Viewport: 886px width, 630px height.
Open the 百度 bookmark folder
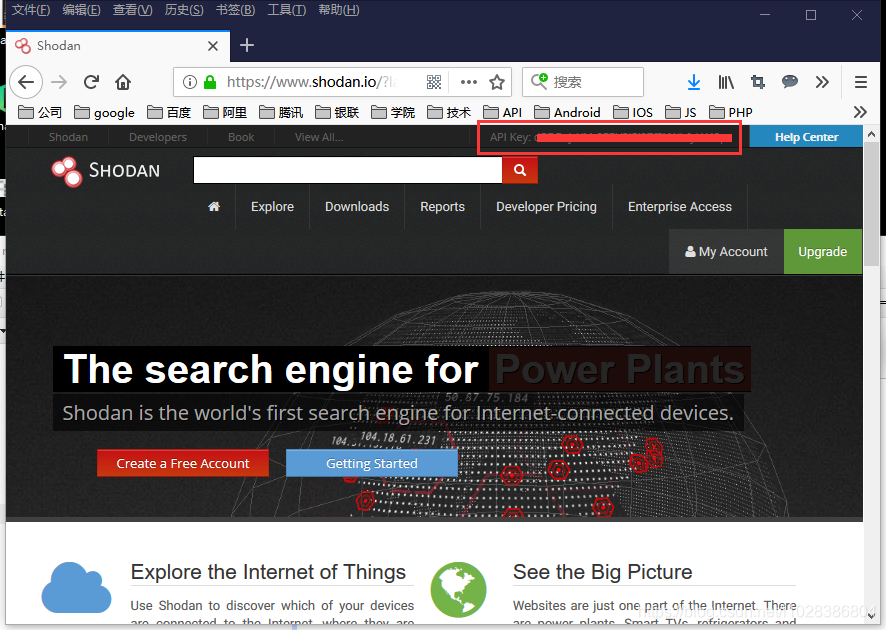[169, 112]
